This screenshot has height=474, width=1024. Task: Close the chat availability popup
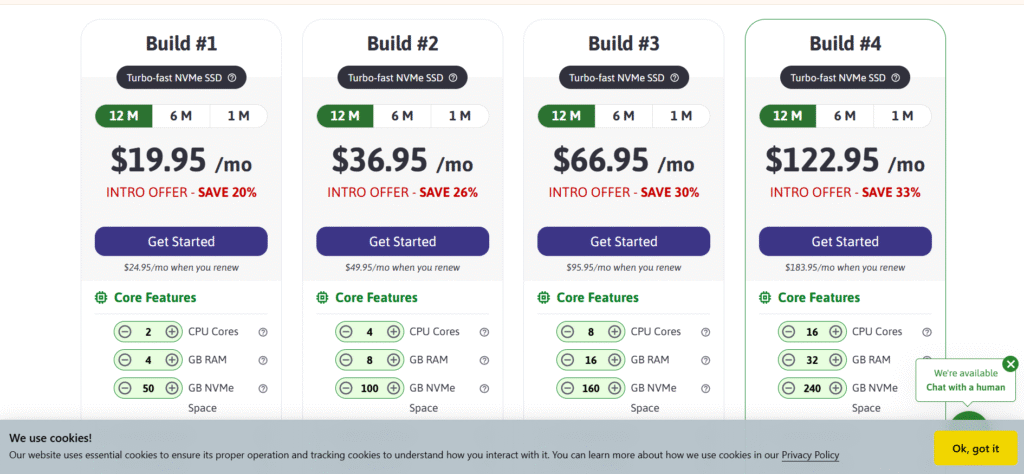click(1010, 364)
